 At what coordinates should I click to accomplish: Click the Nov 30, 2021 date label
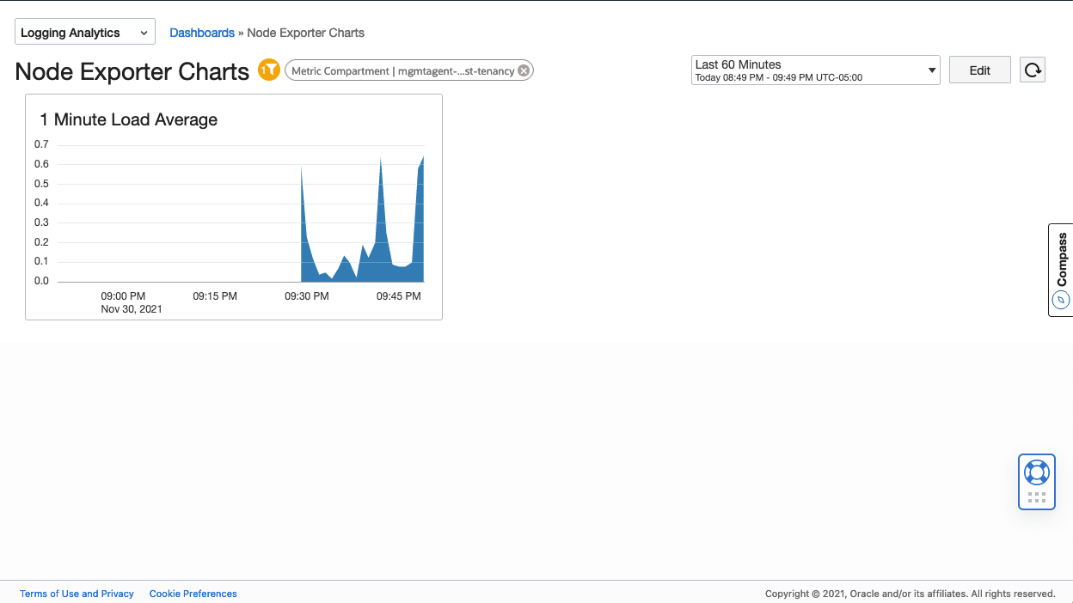(x=131, y=309)
